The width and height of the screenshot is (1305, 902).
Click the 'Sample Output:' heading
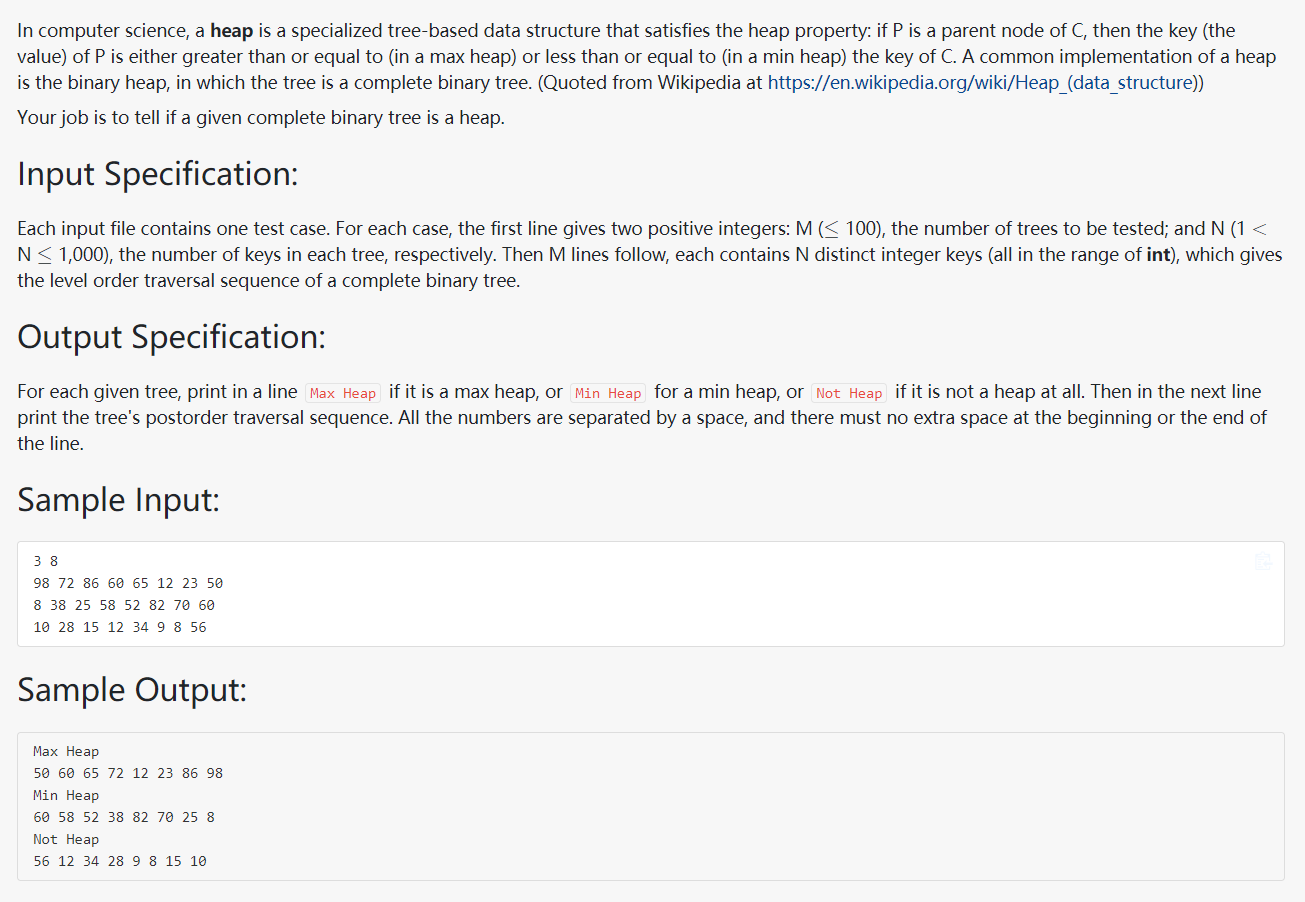132,690
